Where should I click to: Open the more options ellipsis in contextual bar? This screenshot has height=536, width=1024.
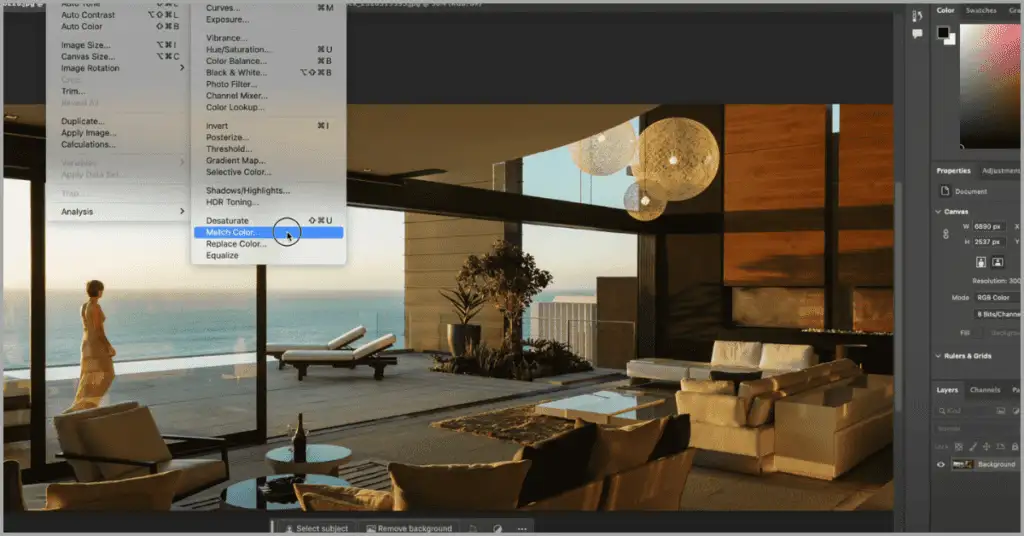[x=522, y=528]
